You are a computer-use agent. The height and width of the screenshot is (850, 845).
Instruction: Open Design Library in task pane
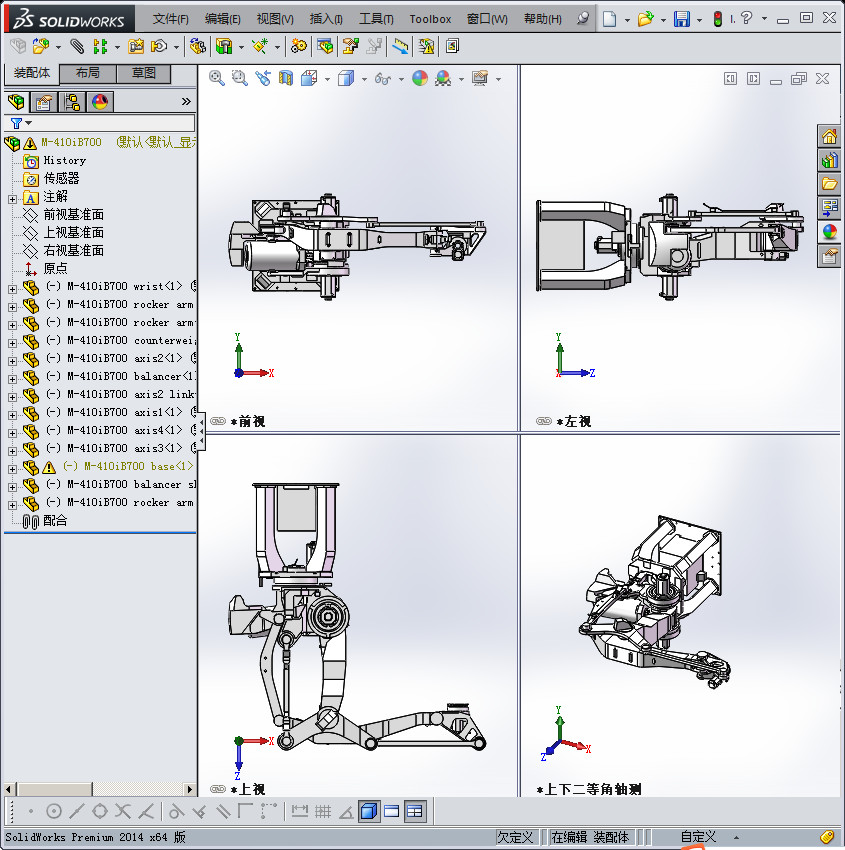829,160
